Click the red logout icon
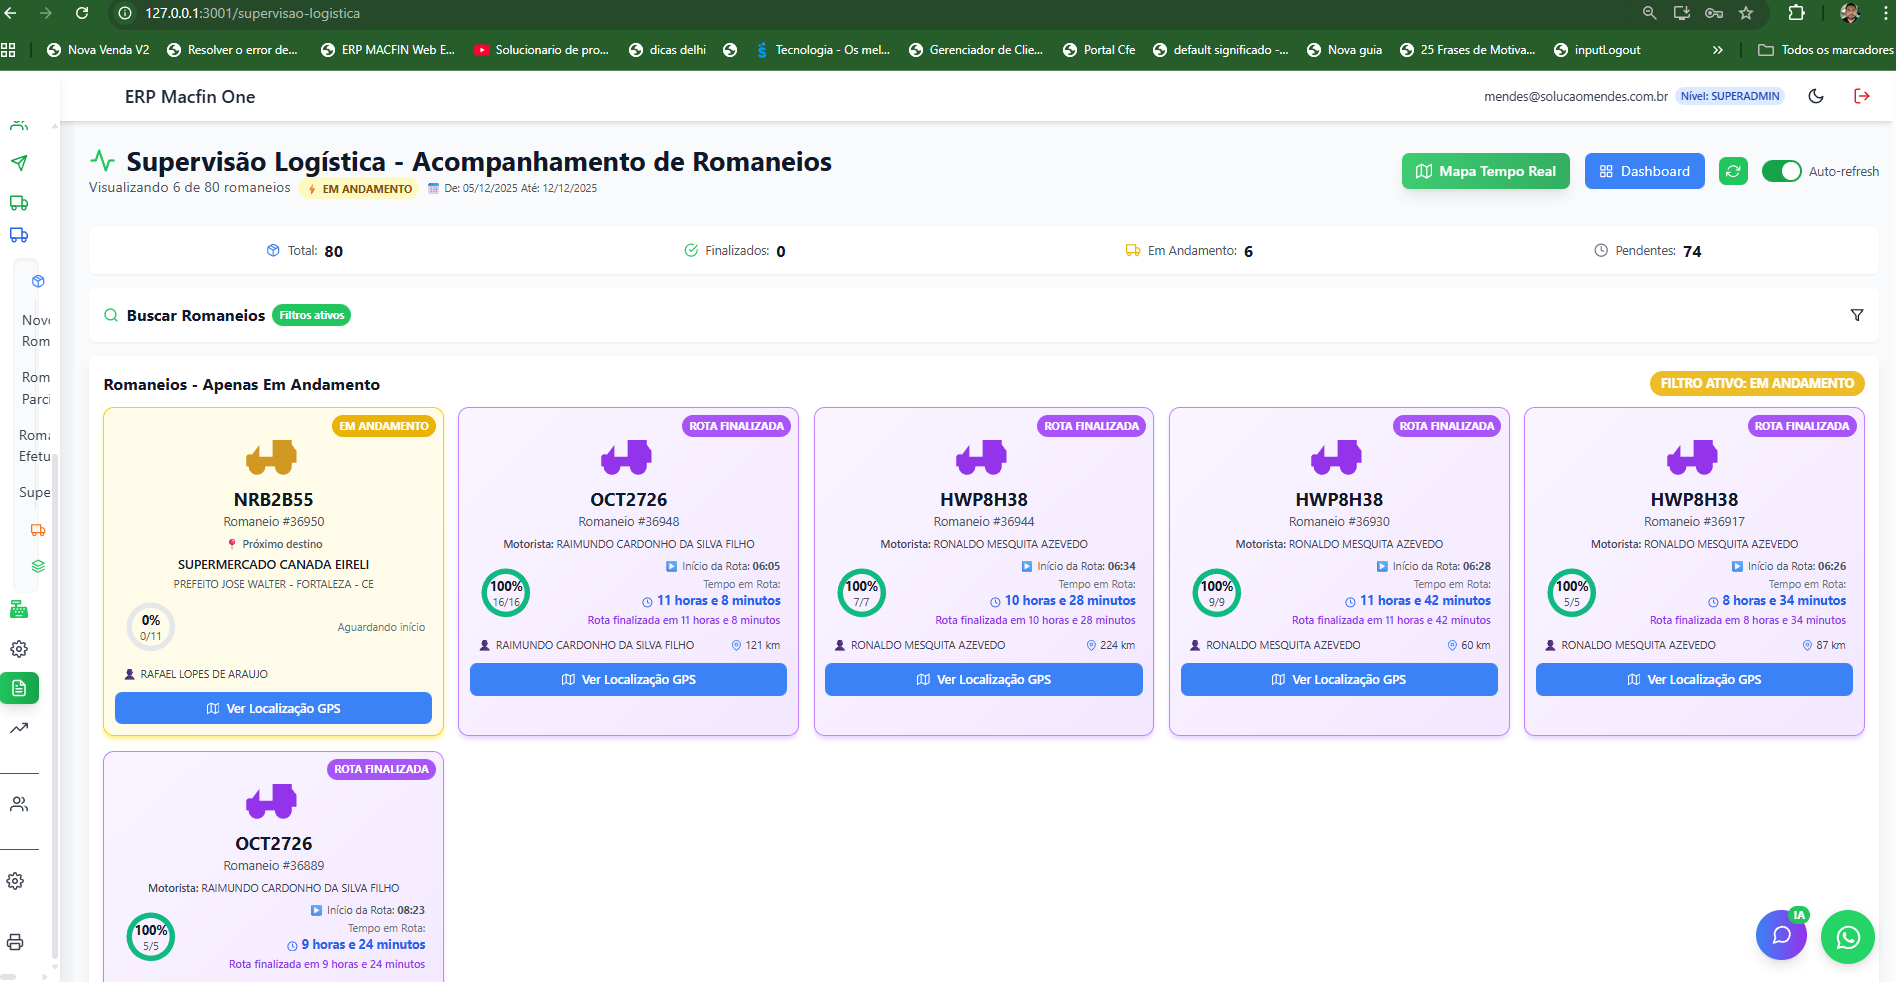 pyautogui.click(x=1862, y=96)
